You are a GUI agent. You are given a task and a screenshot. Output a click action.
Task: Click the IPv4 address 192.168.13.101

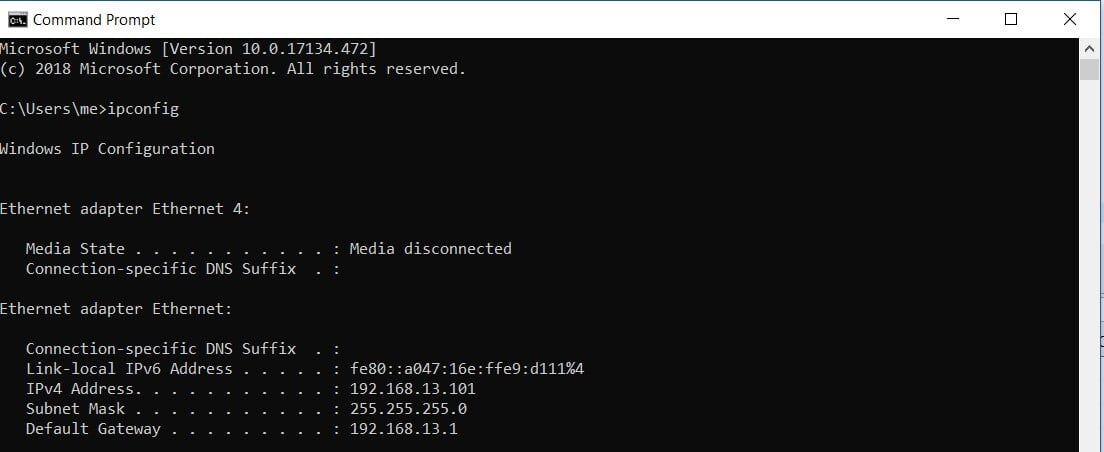[x=412, y=388]
